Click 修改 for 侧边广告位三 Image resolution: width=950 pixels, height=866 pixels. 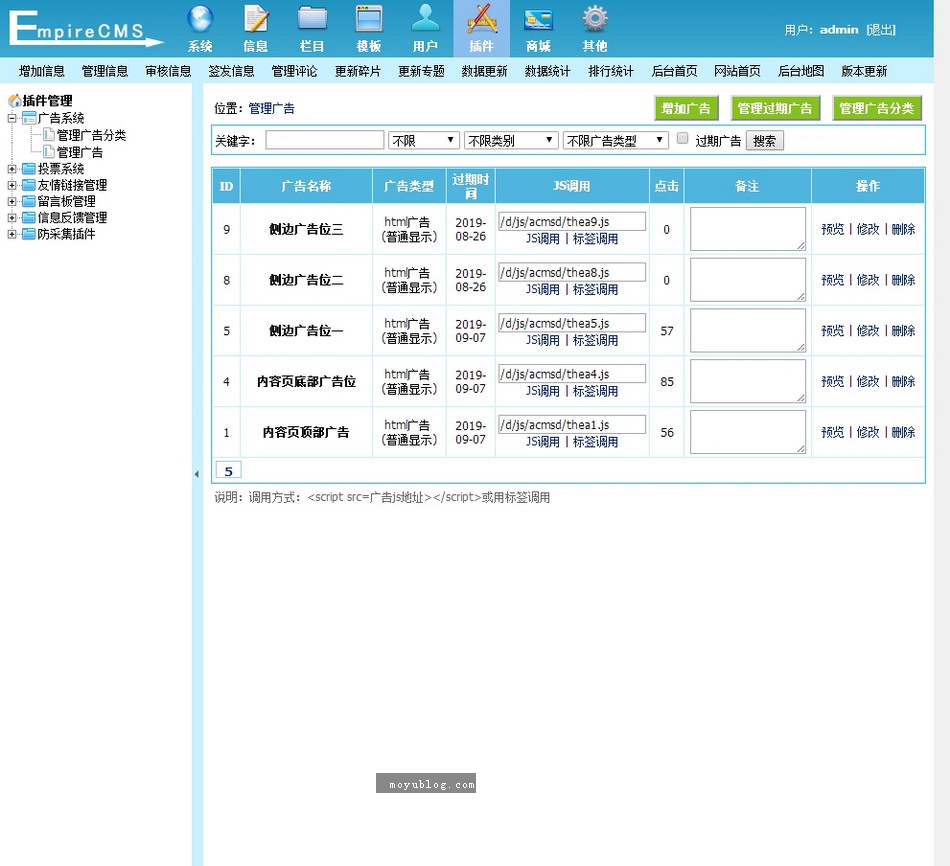(868, 229)
